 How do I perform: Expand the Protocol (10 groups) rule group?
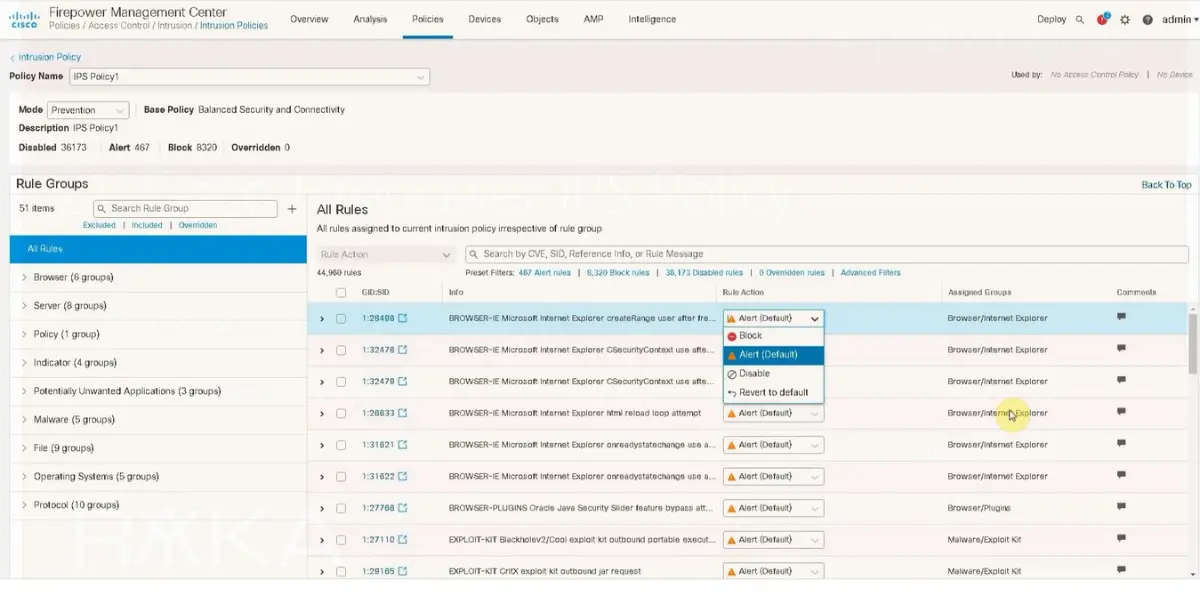(x=24, y=506)
